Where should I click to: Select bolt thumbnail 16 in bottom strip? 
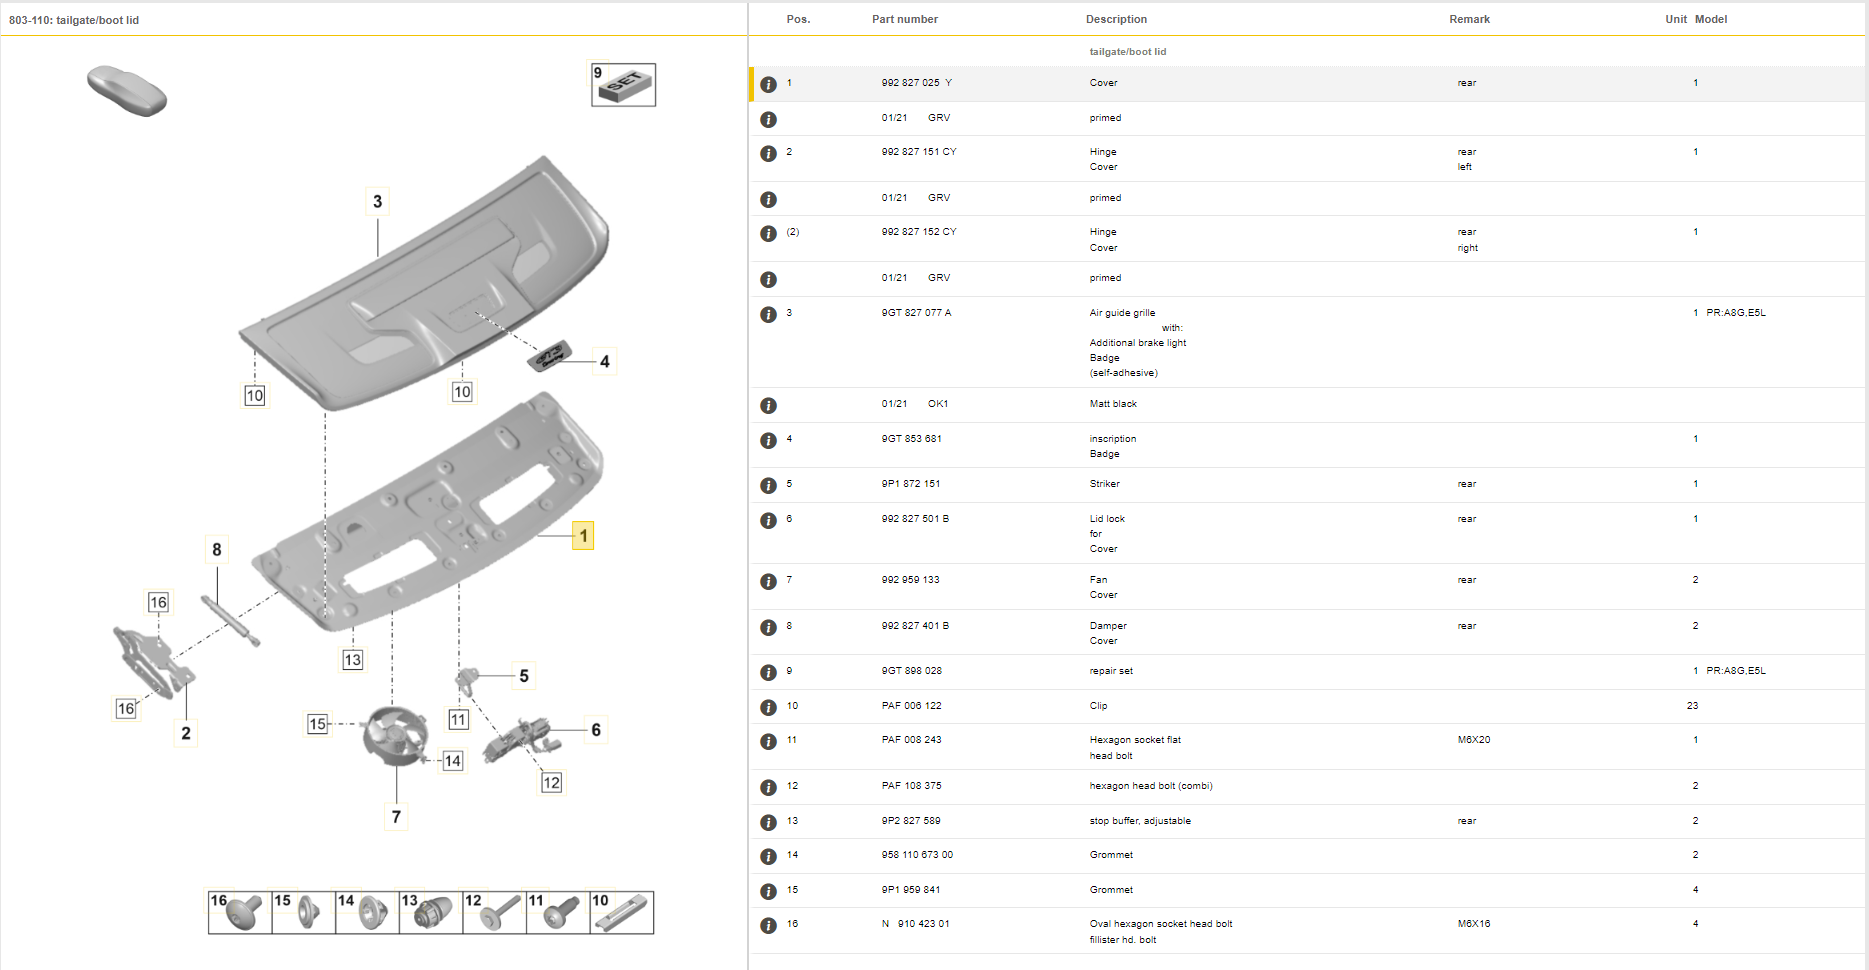[x=240, y=912]
